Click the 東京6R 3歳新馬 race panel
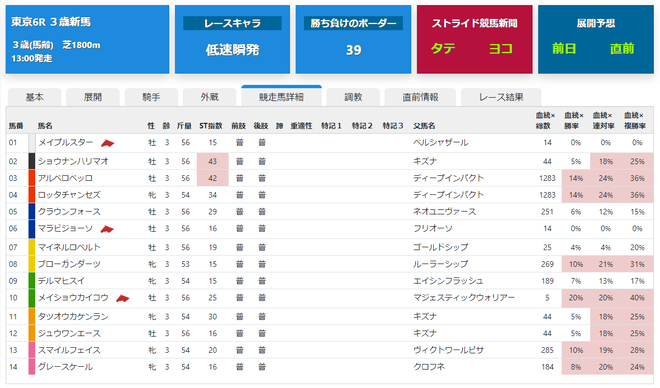The width and height of the screenshot is (660, 388). (88, 40)
